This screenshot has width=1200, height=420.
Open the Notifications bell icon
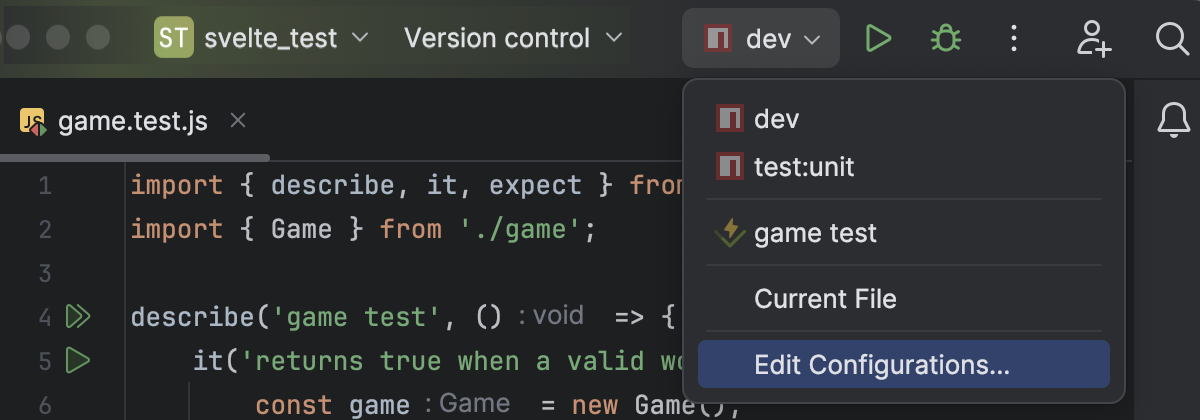1173,120
